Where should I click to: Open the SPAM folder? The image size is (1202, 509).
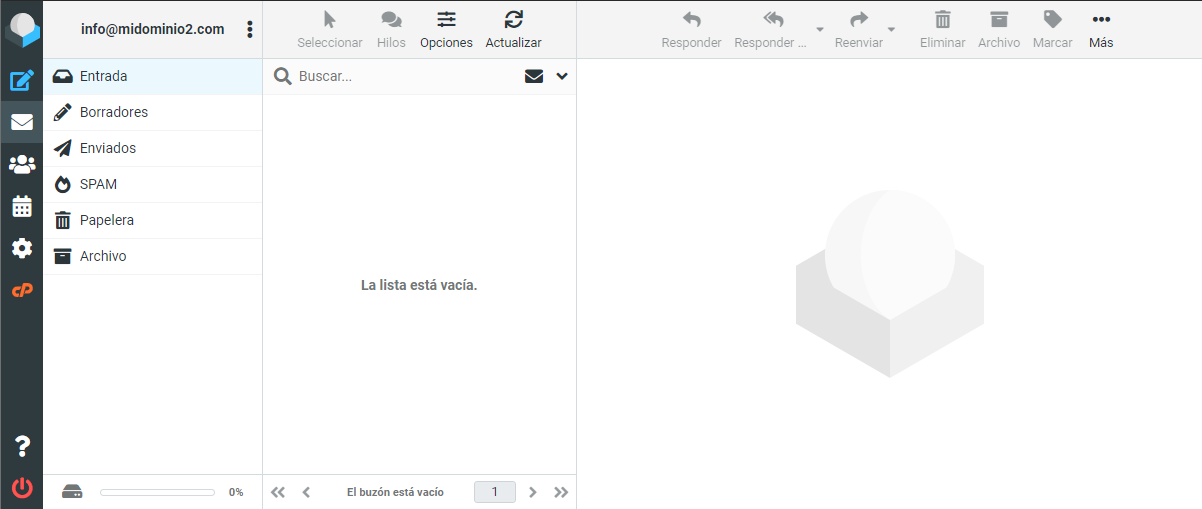[98, 184]
